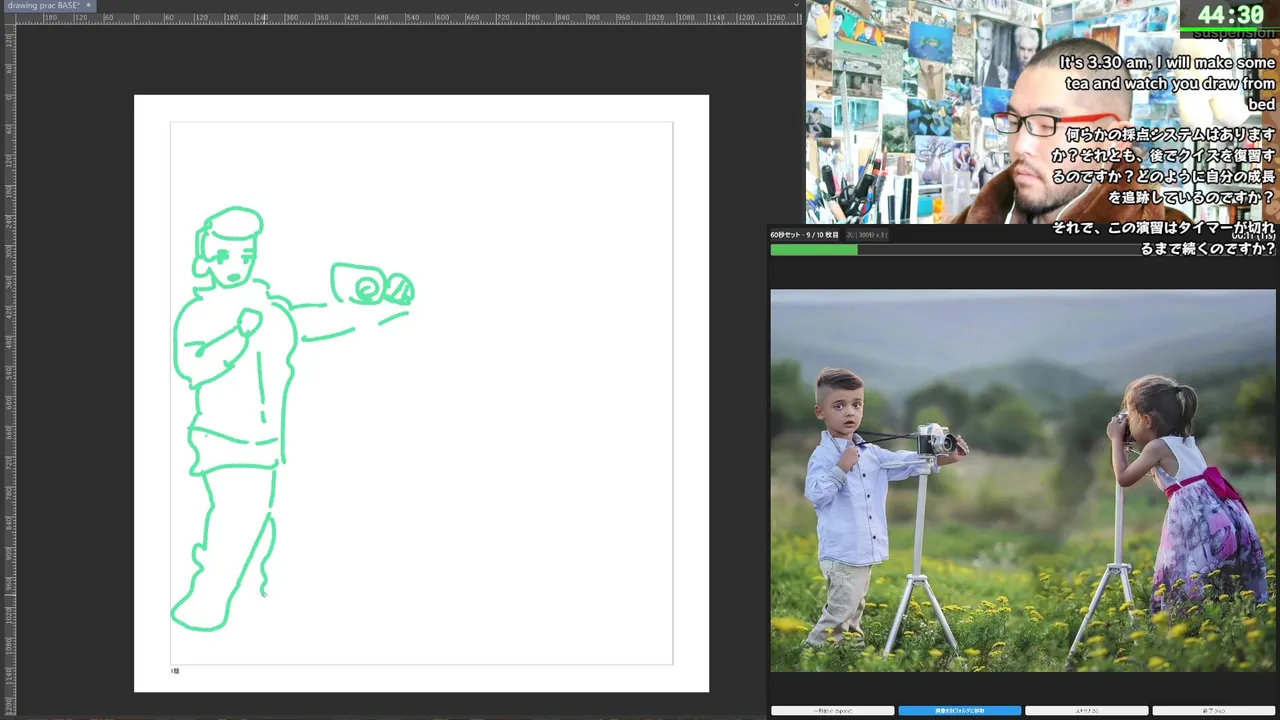Viewport: 1280px width, 720px height.
Task: Close the drawing prac BASE tab
Action: coord(88,6)
